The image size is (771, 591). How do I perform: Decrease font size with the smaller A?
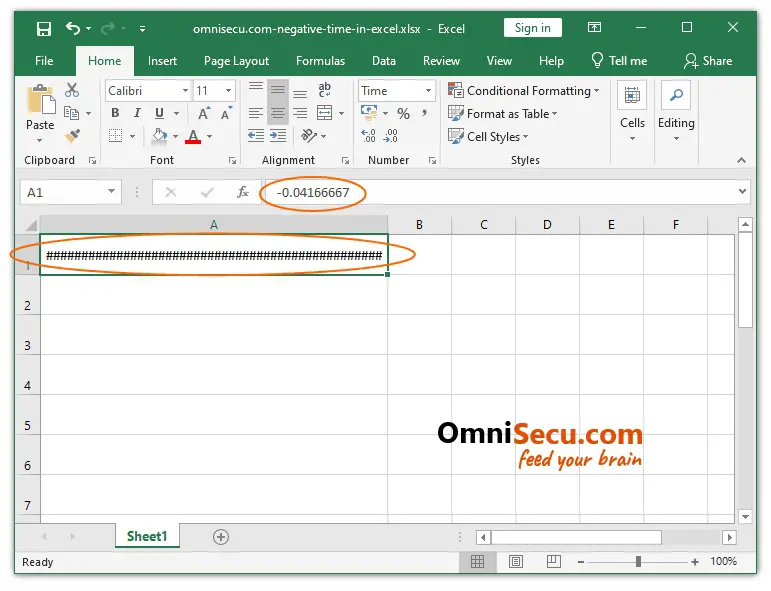pos(226,114)
